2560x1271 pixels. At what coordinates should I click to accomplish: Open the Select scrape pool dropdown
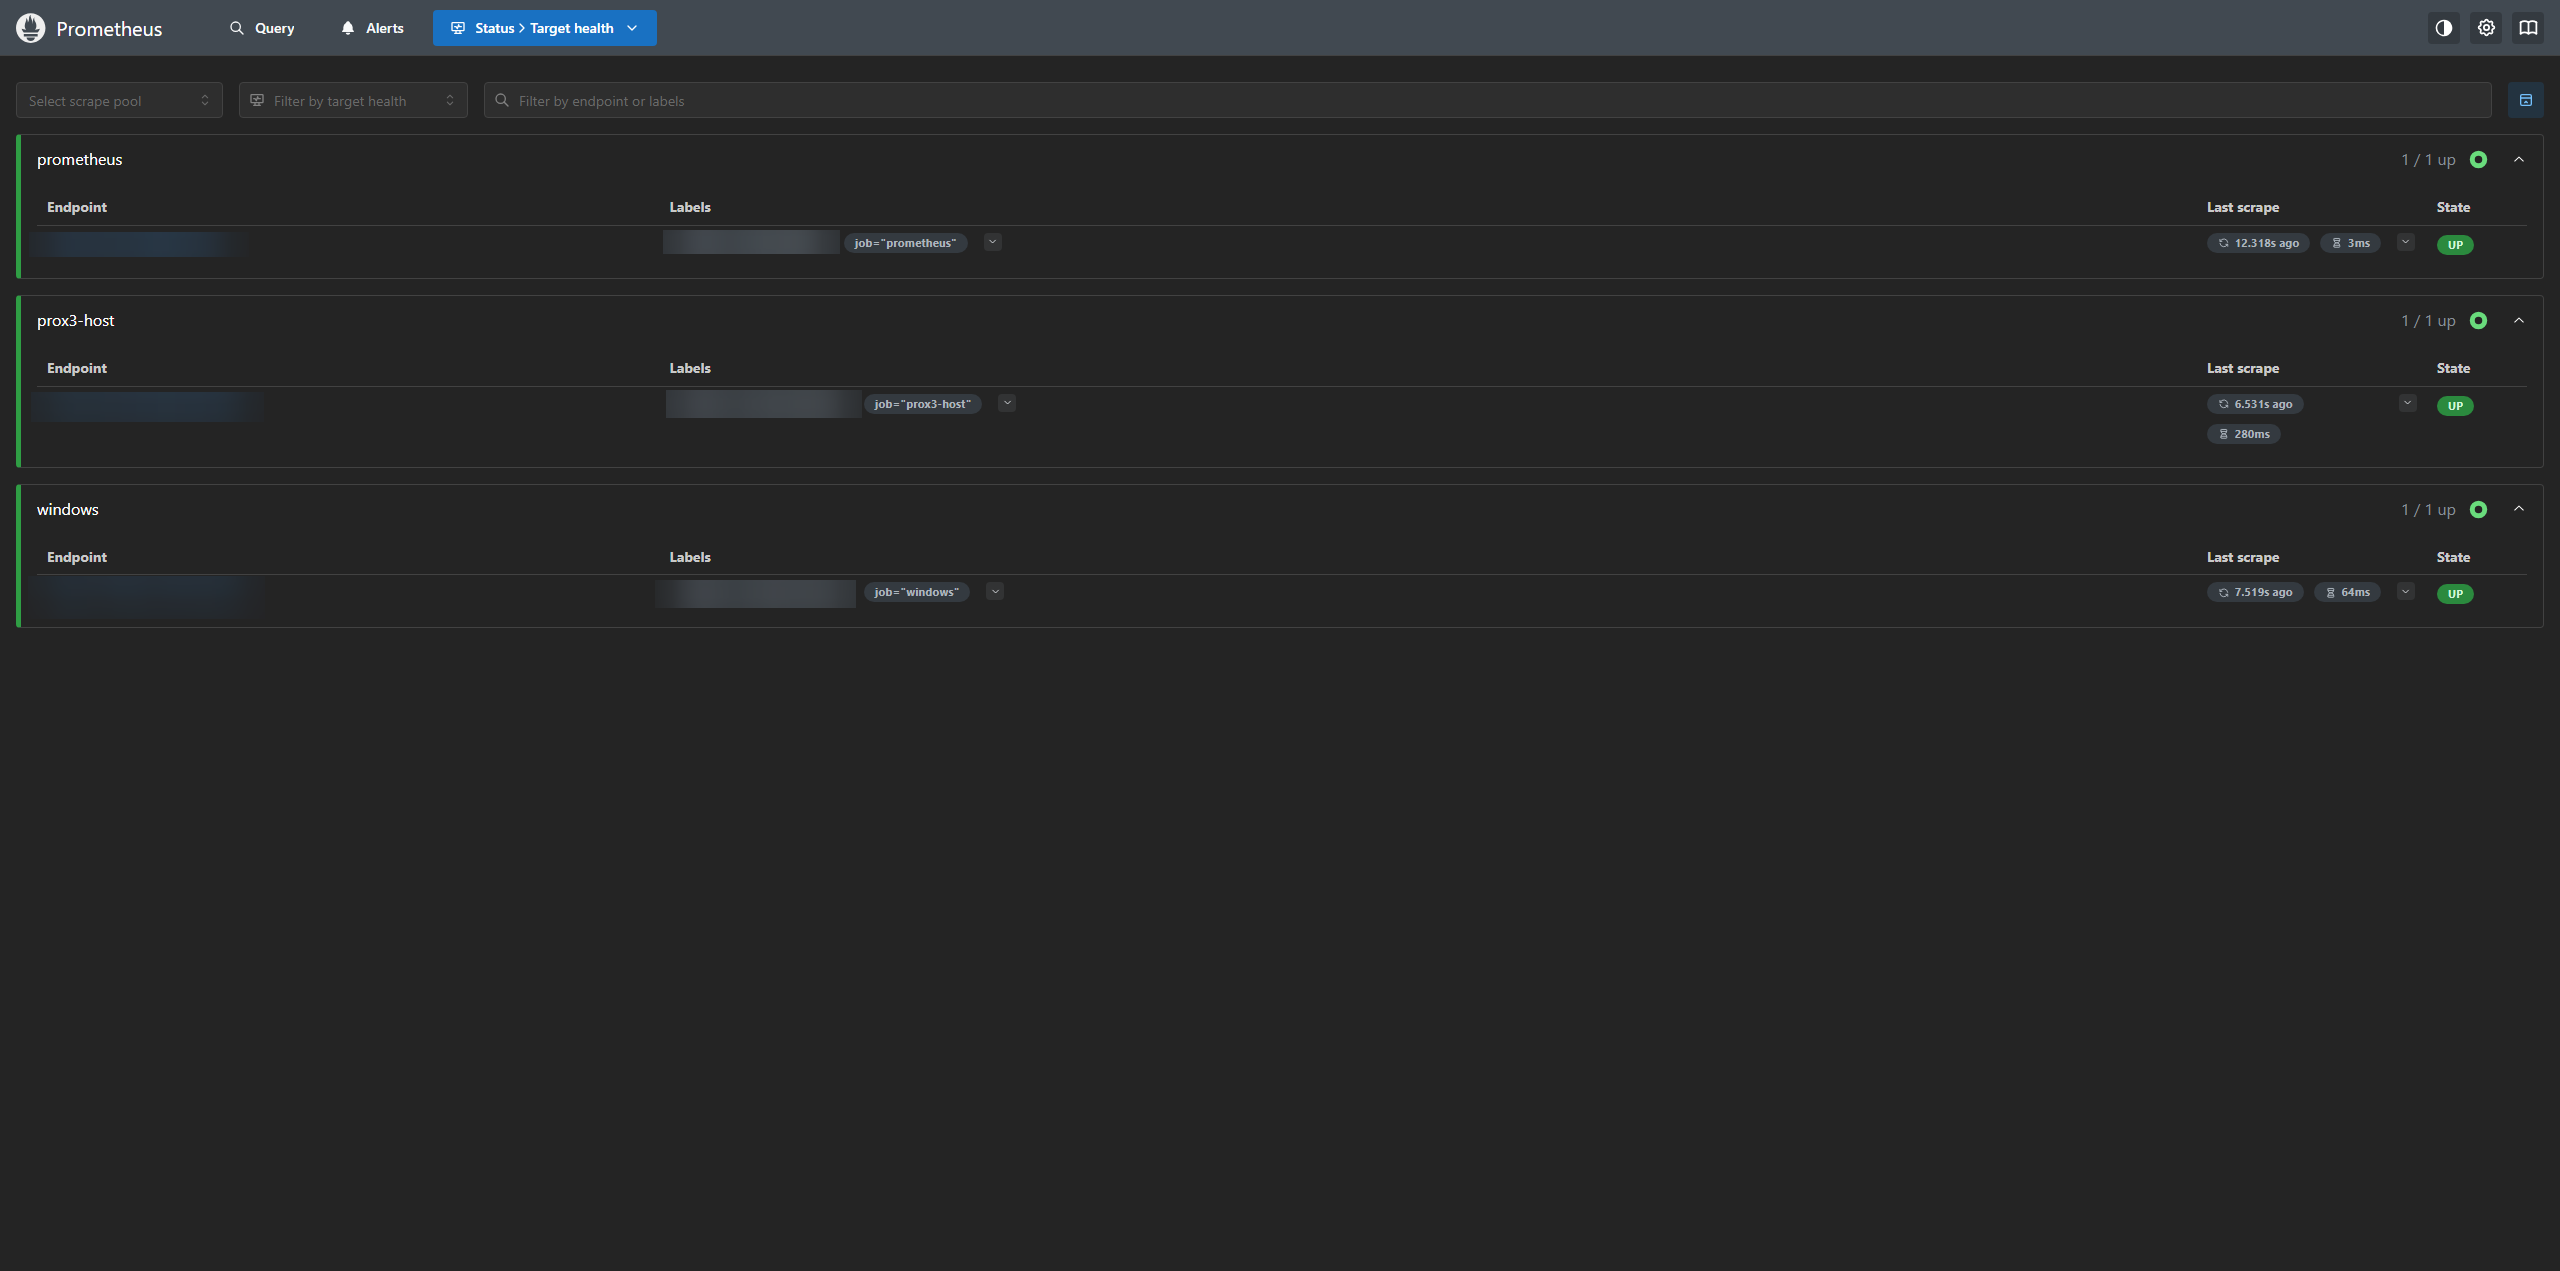119,100
